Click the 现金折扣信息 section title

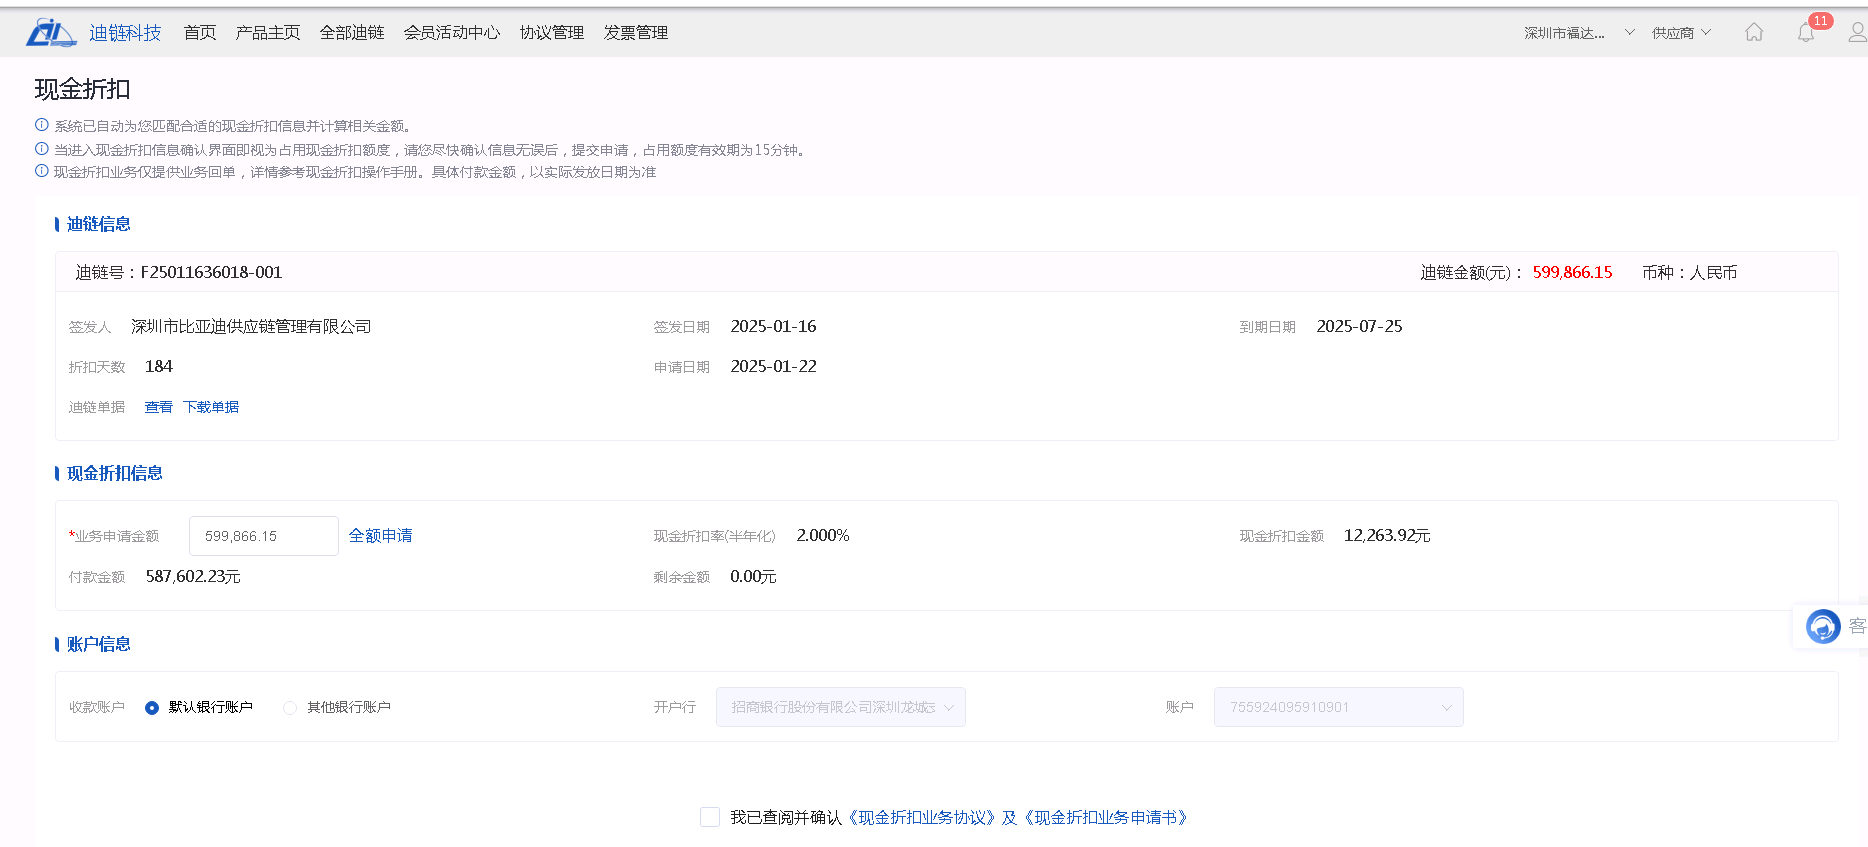(115, 473)
